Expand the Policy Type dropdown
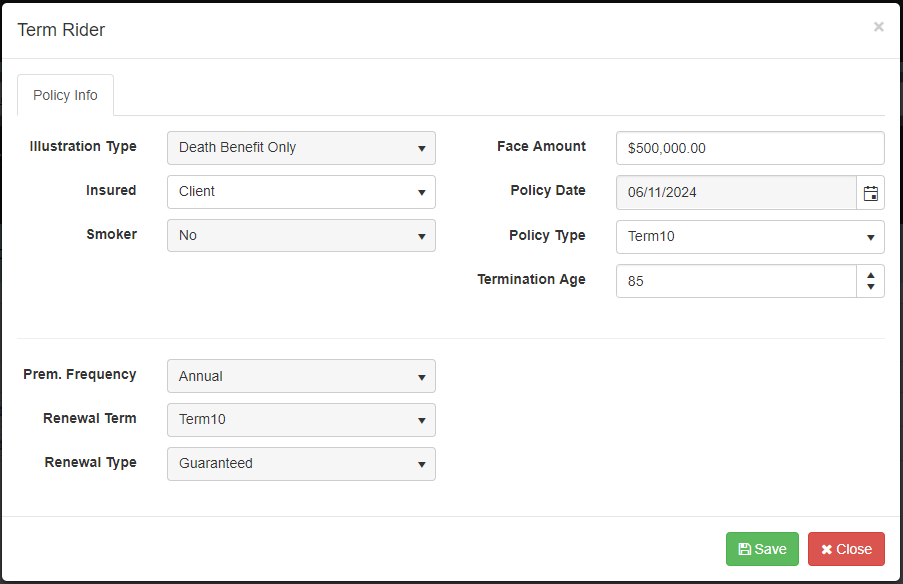 [750, 237]
